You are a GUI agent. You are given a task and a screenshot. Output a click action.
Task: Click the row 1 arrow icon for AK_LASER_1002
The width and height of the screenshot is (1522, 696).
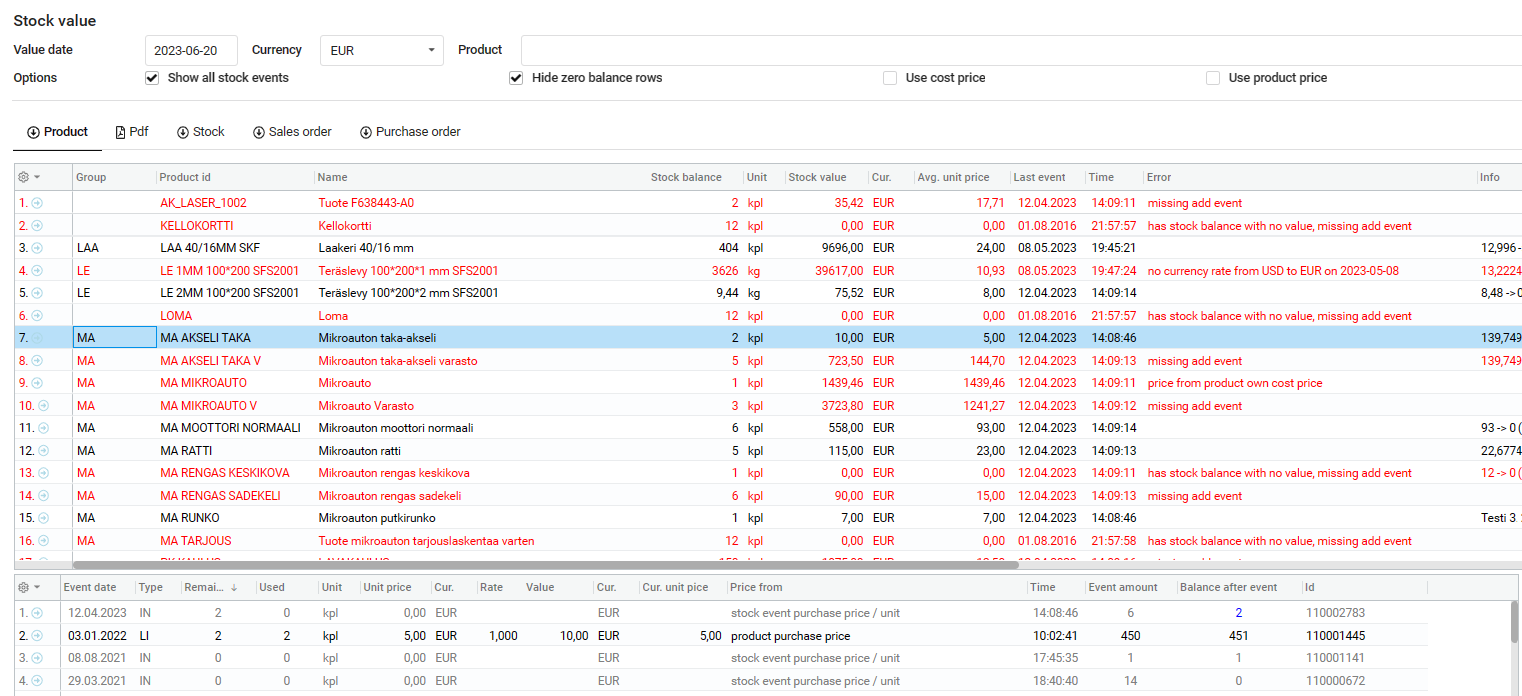[37, 203]
